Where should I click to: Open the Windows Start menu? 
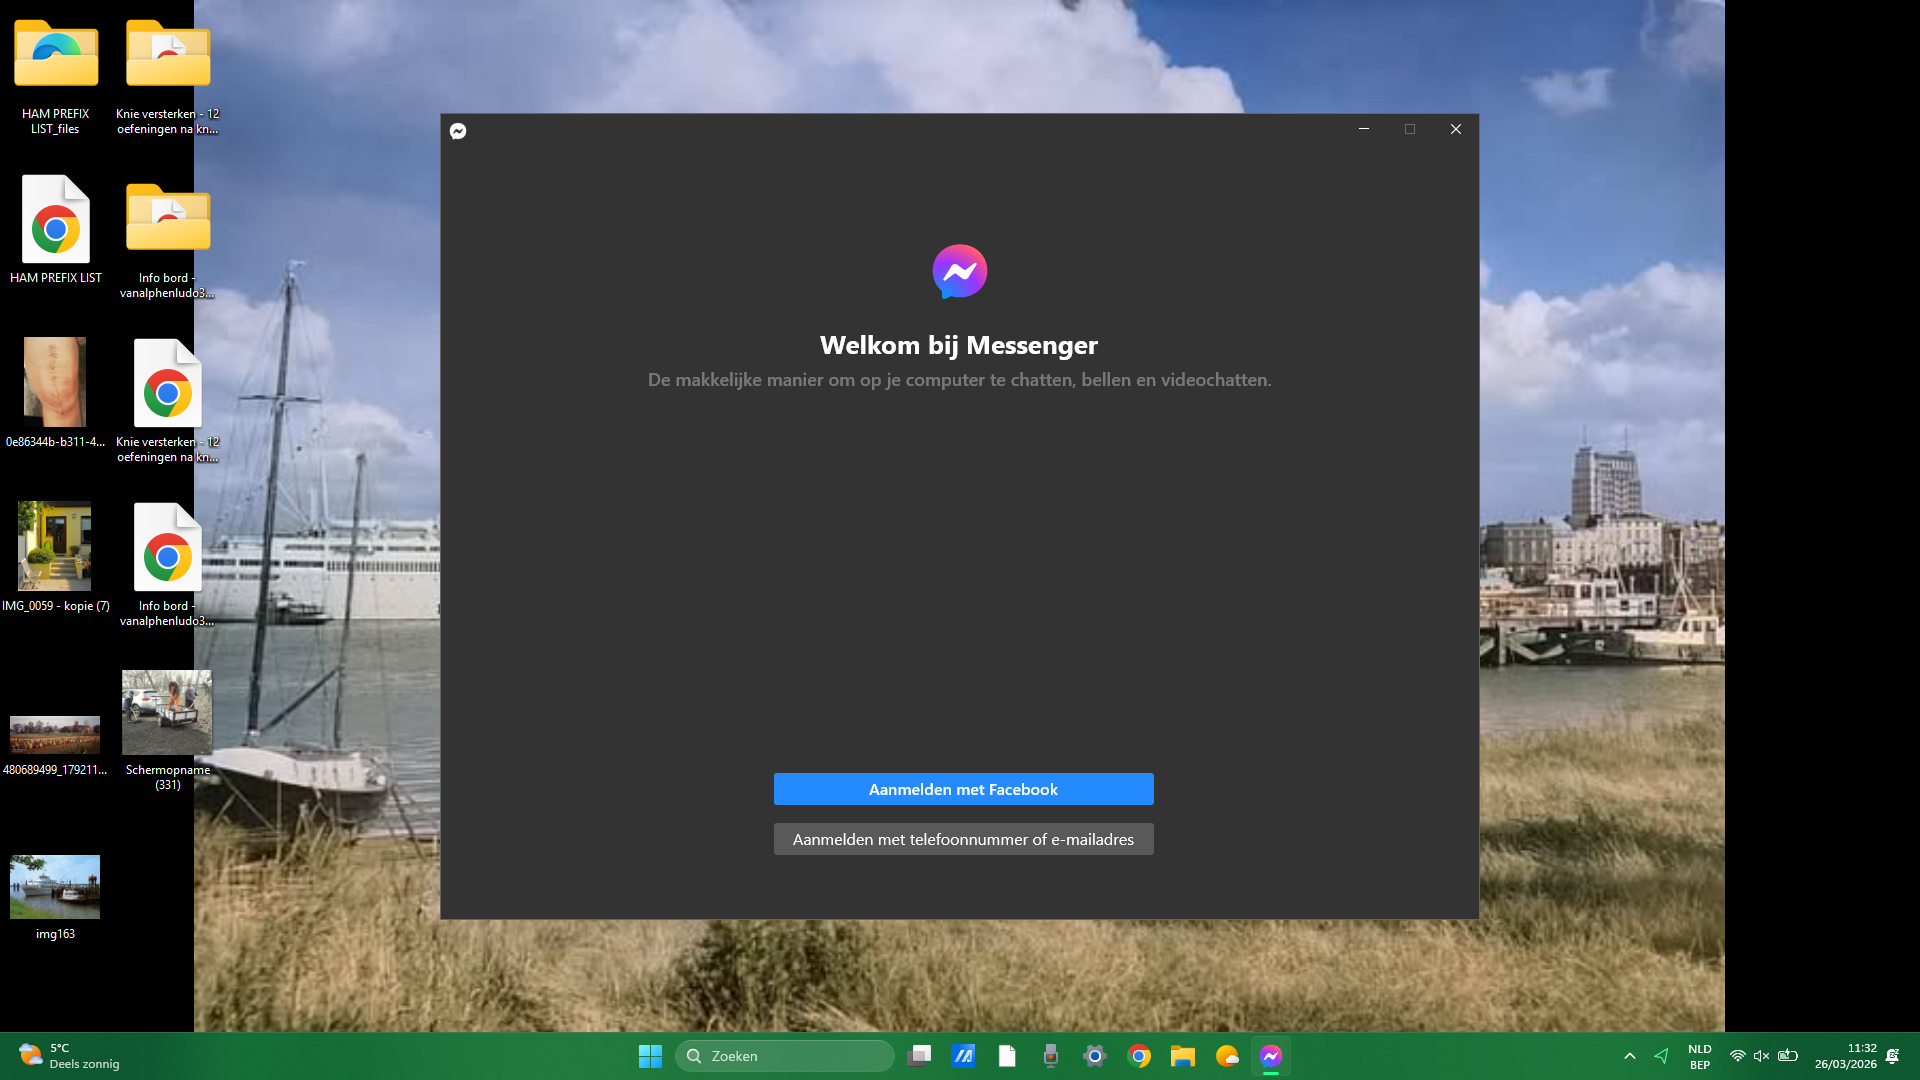click(650, 1056)
